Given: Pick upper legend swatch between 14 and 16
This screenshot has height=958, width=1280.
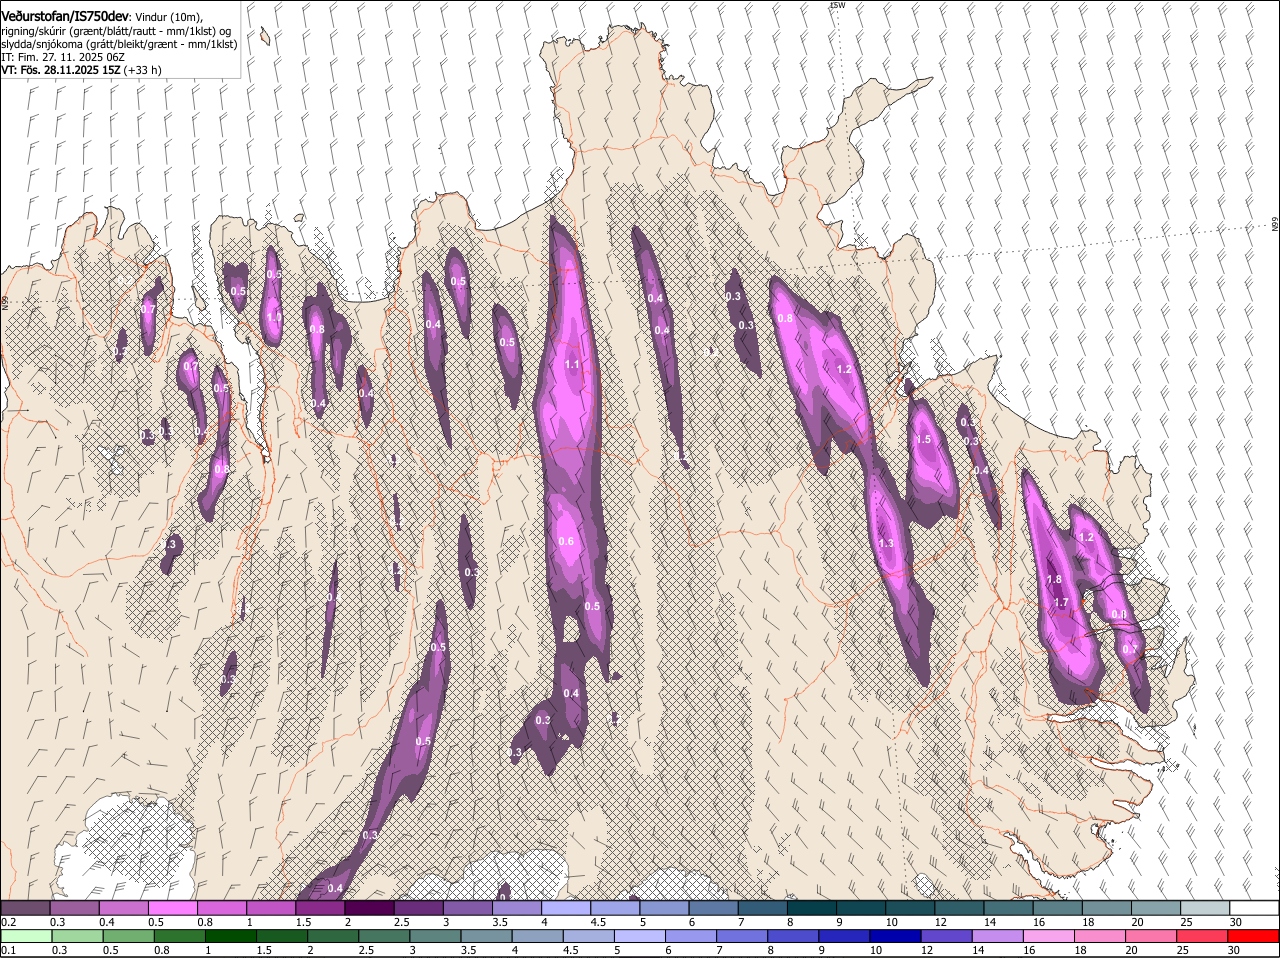Looking at the screenshot, I should pos(1007,908).
